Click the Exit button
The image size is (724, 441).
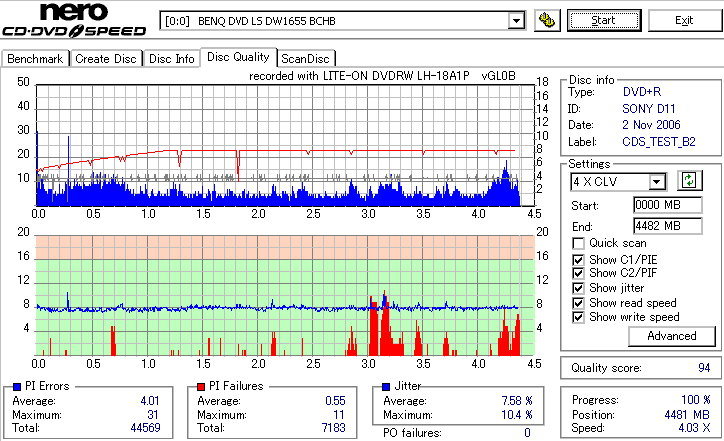coord(684,21)
